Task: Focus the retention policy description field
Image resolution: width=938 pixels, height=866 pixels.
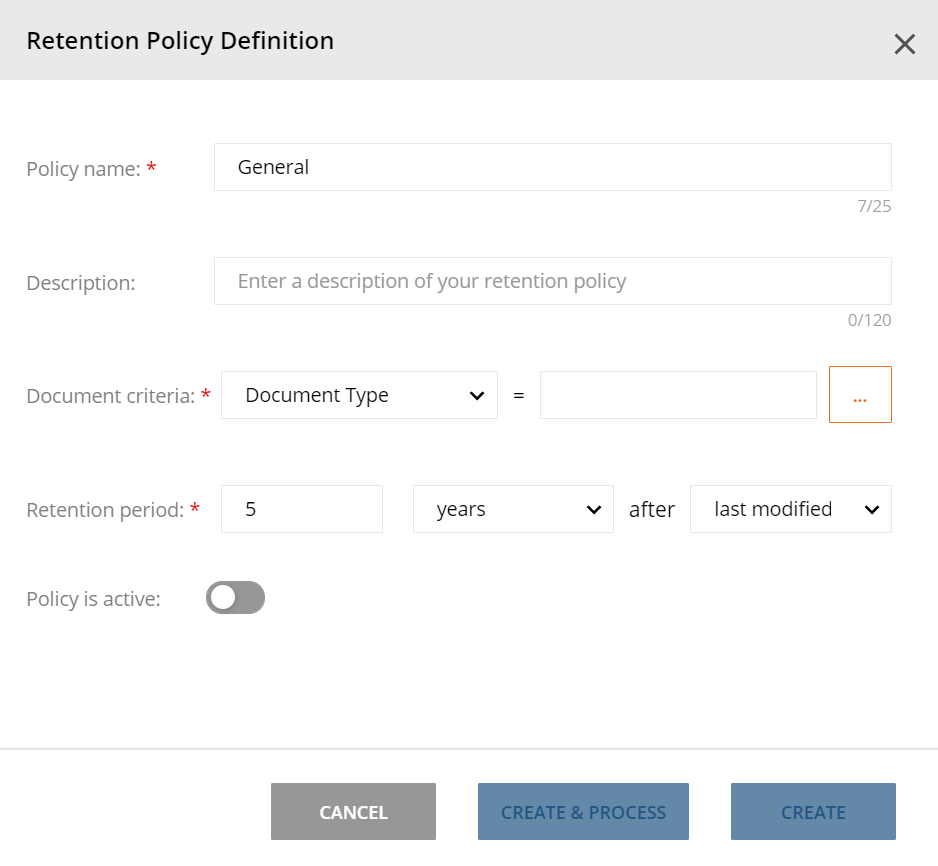Action: (552, 281)
